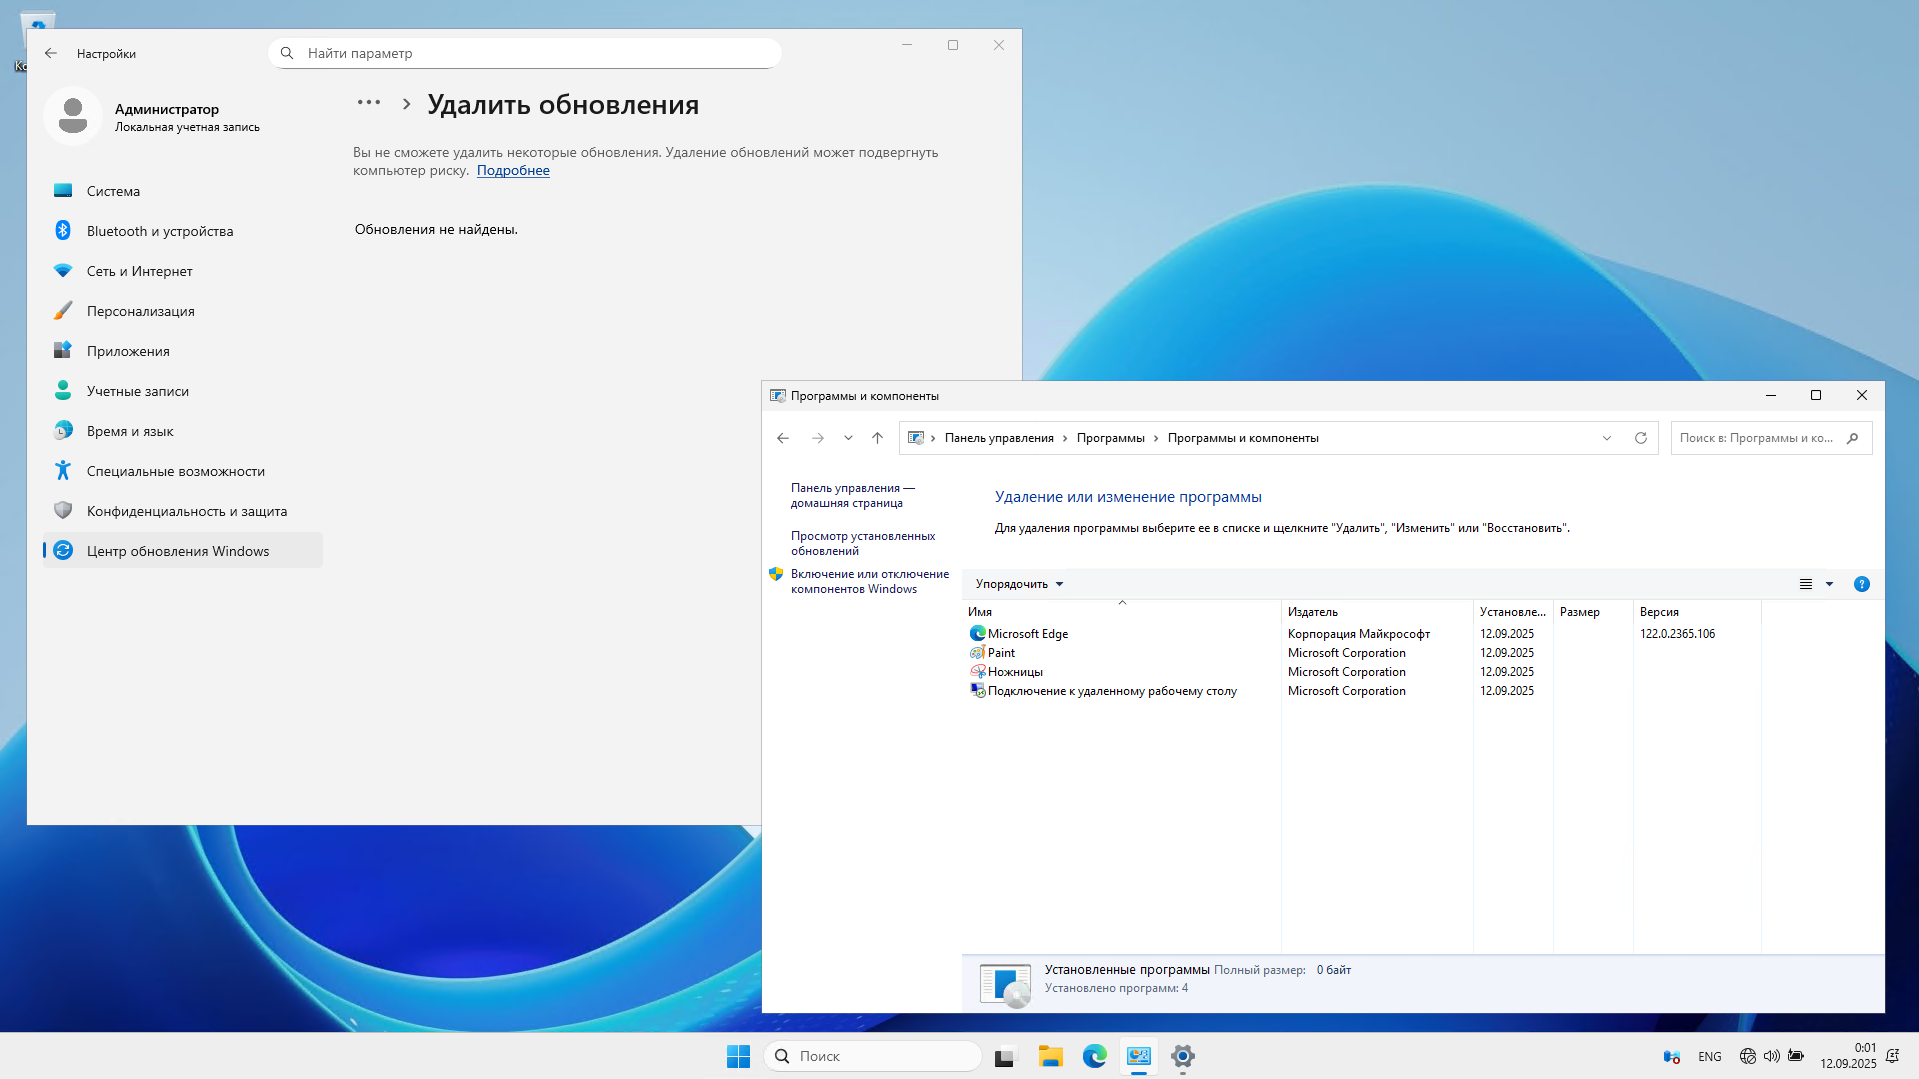Open the blue help question icon
Screen dimensions: 1919x1079
tap(1862, 584)
